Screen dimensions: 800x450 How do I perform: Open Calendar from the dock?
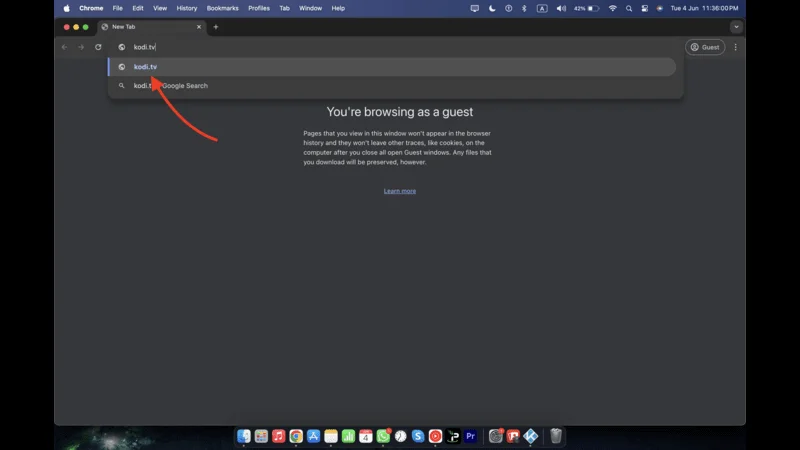(366, 436)
